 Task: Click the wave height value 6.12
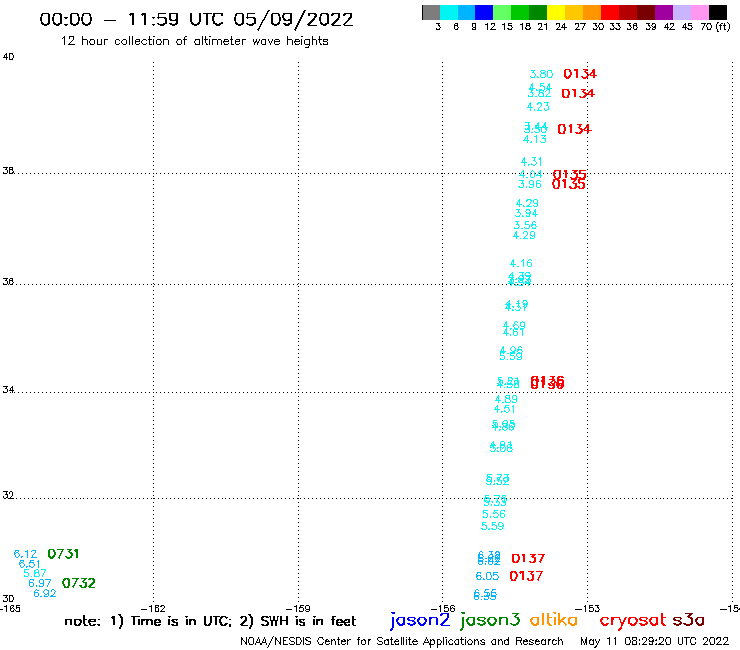coord(25,554)
